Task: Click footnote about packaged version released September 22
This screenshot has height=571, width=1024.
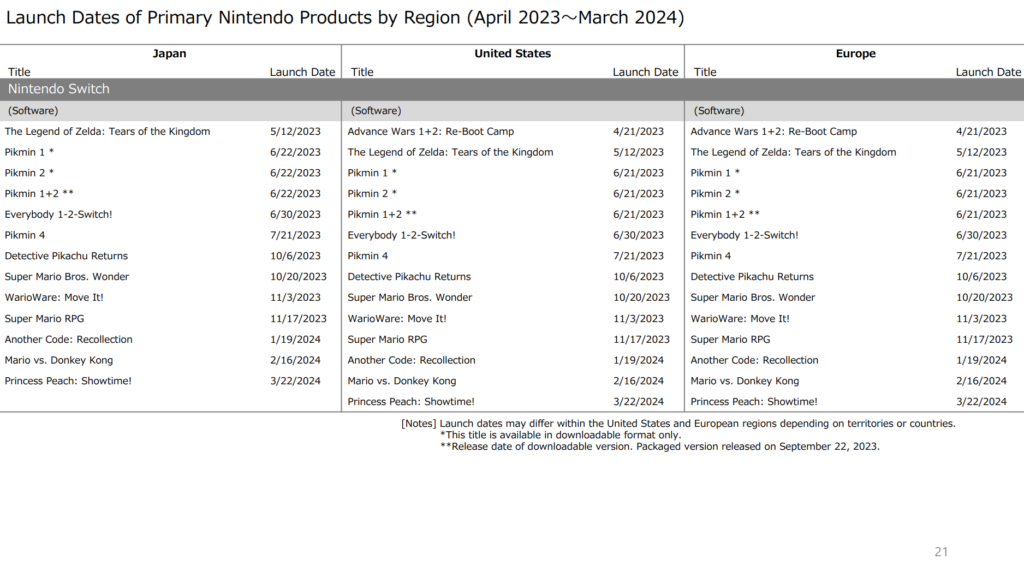Action: (x=659, y=447)
